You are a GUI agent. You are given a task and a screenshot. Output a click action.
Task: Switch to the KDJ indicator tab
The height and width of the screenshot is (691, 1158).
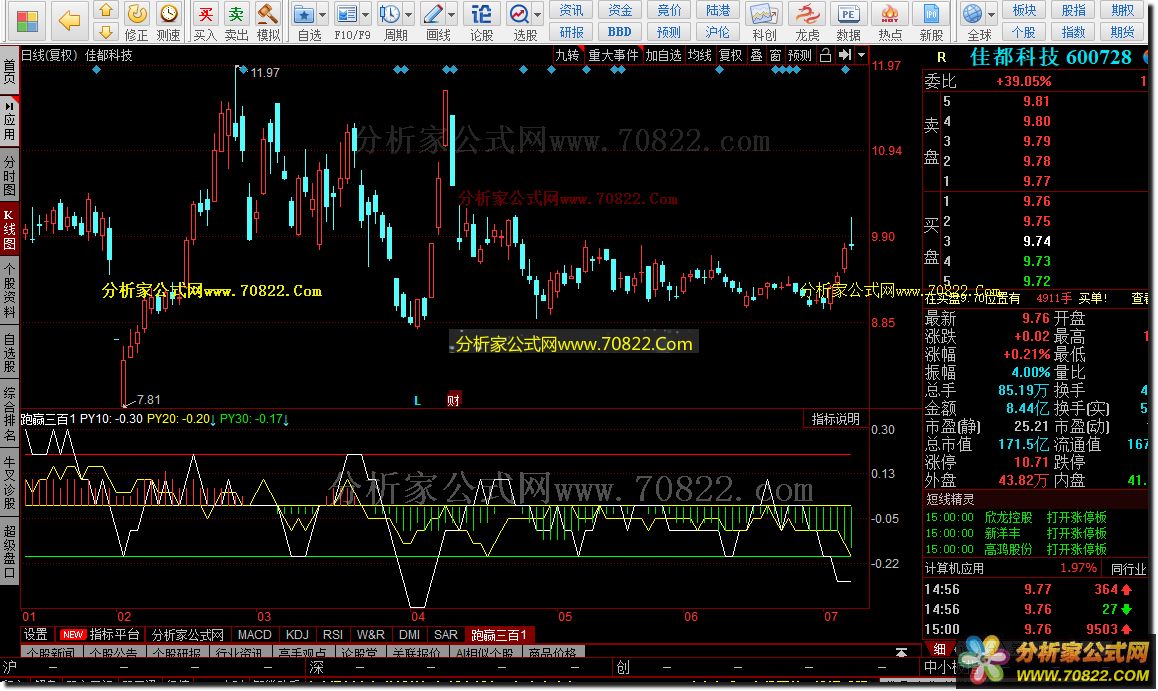point(297,635)
